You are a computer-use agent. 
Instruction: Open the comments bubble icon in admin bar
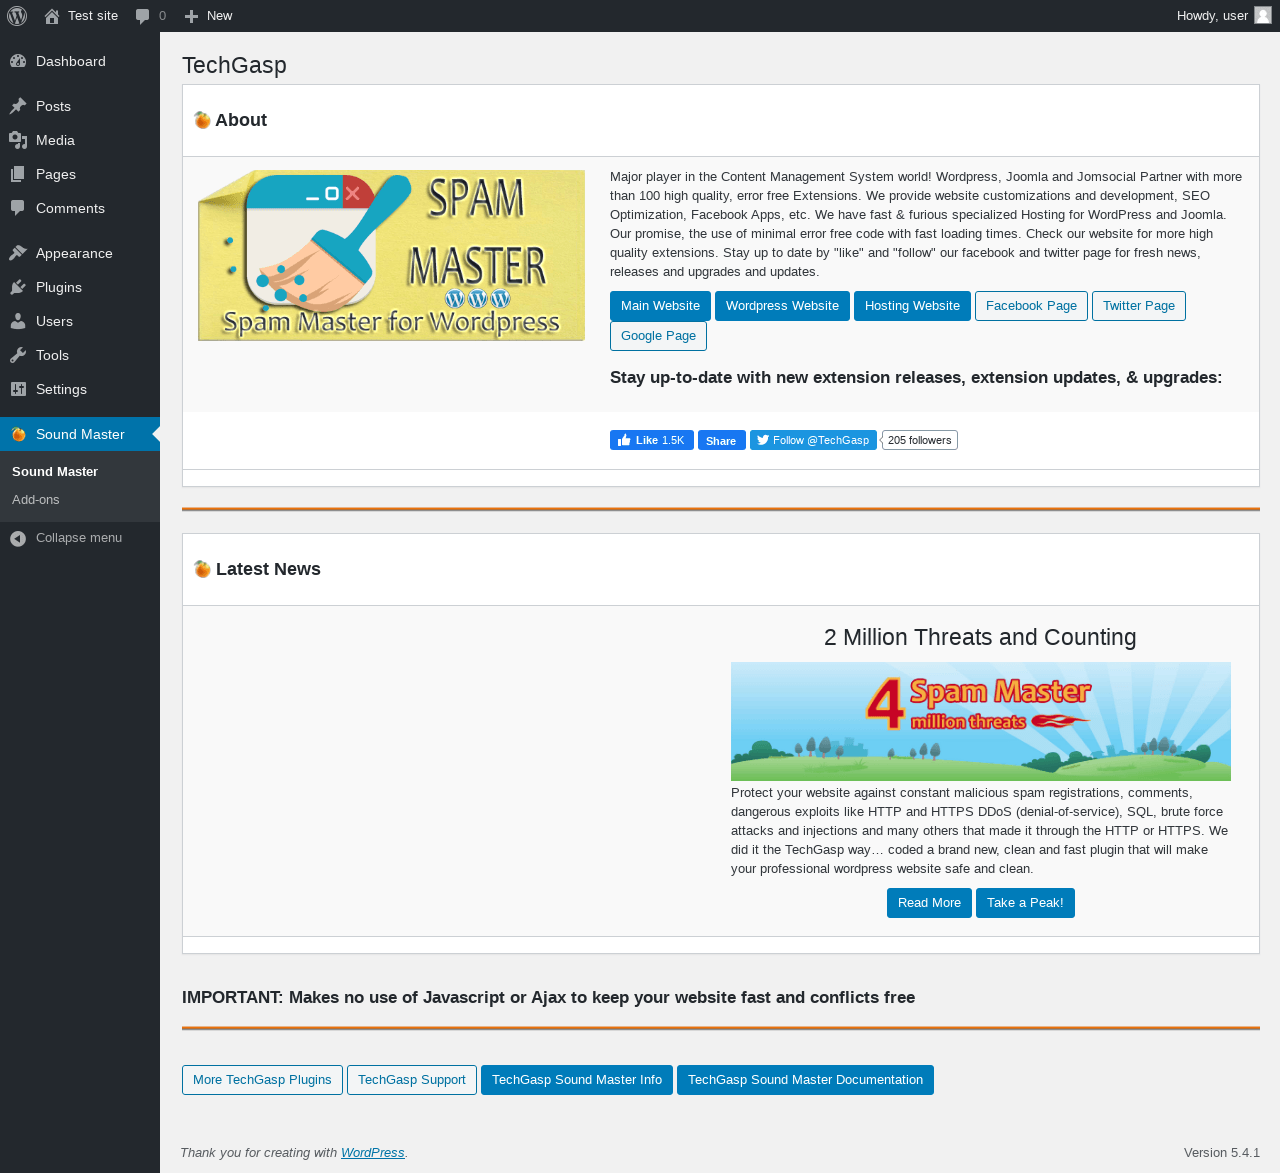coord(143,16)
